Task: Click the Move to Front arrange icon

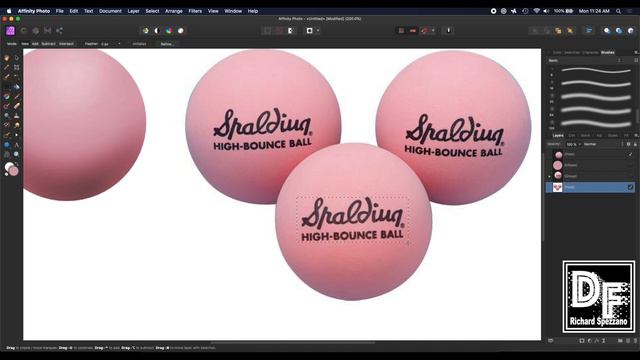Action: pos(570,31)
